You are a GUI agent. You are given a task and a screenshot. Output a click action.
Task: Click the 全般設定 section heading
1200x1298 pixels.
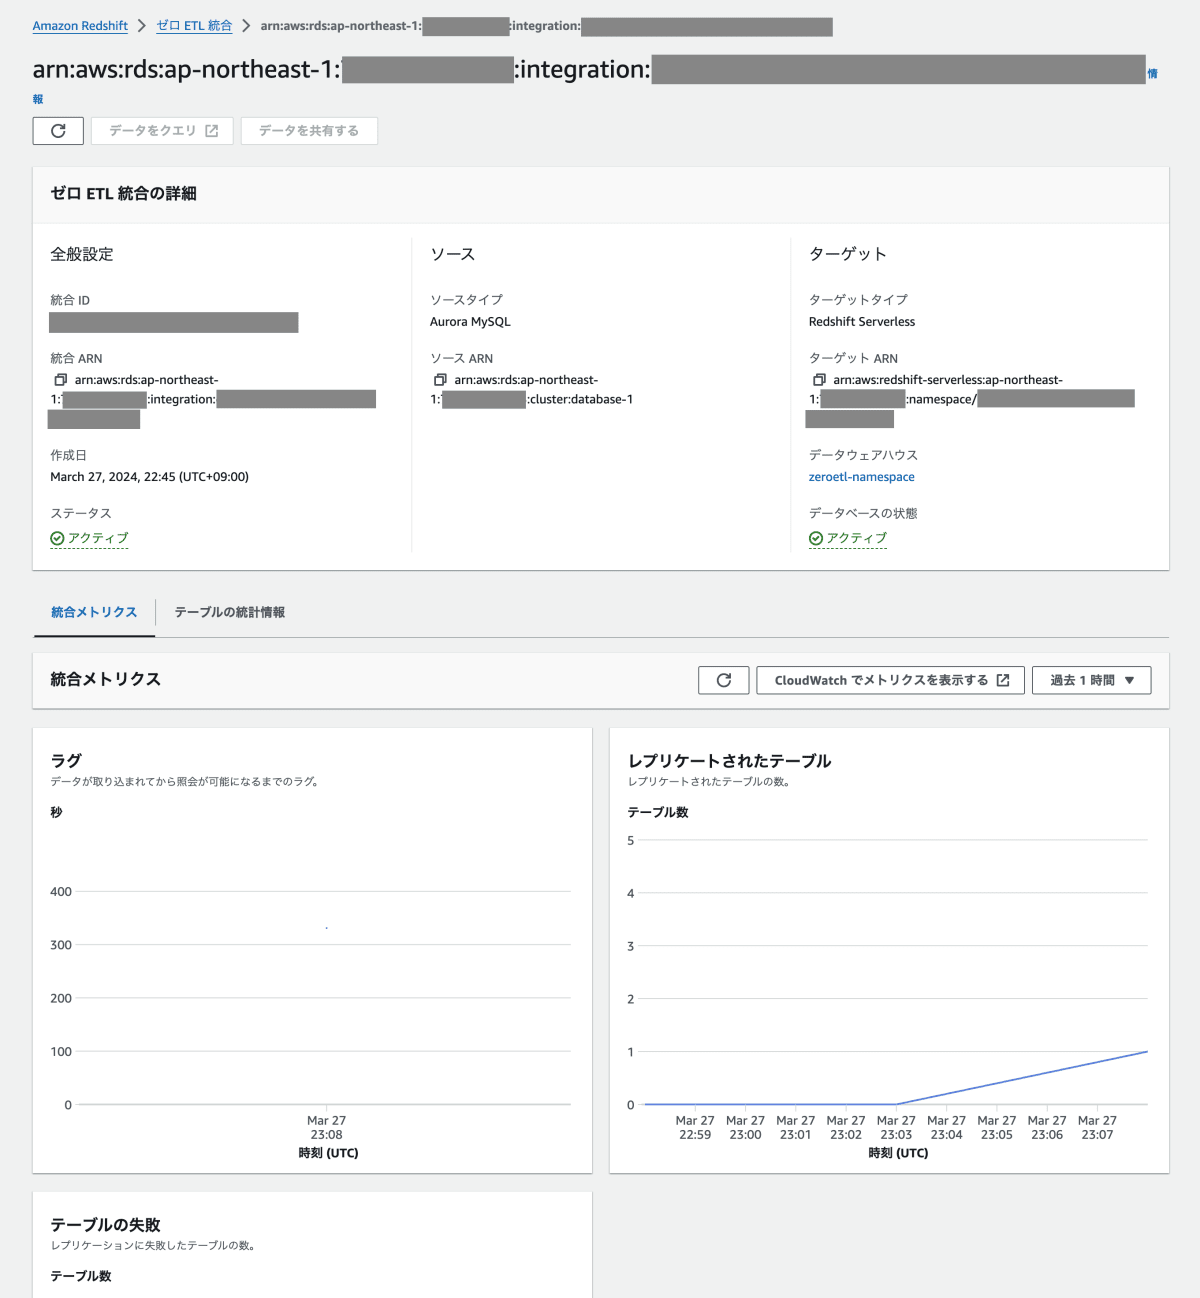82,254
